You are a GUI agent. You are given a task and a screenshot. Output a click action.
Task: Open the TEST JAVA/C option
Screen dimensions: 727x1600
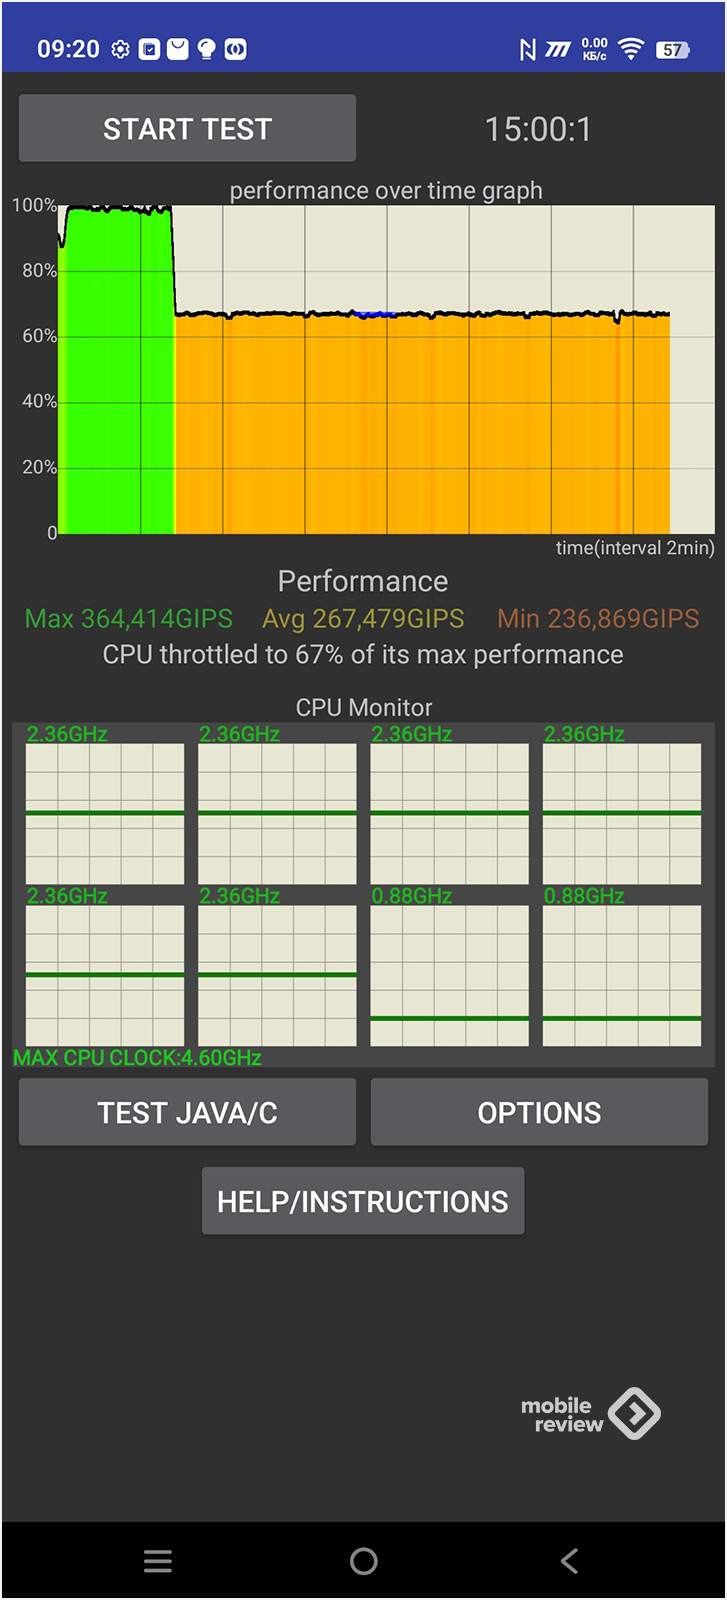(x=187, y=1112)
